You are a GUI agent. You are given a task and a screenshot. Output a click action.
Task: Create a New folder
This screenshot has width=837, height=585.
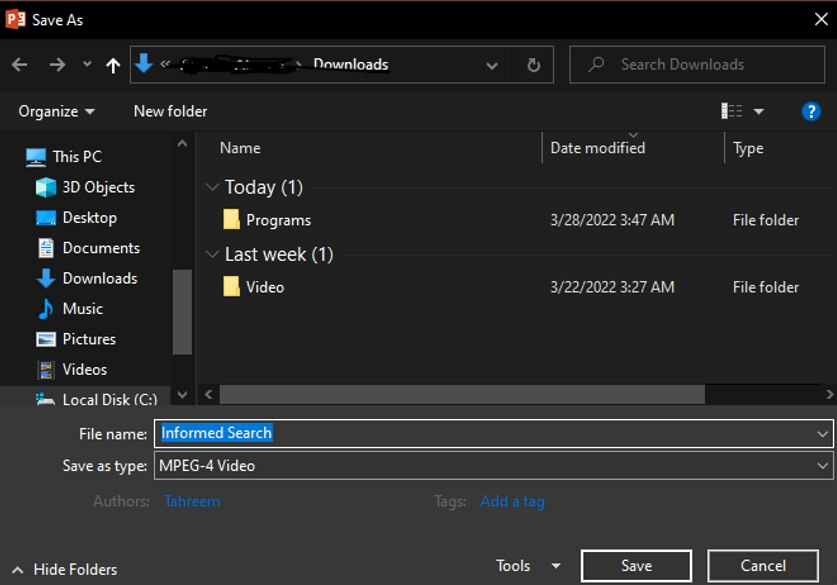(x=170, y=111)
